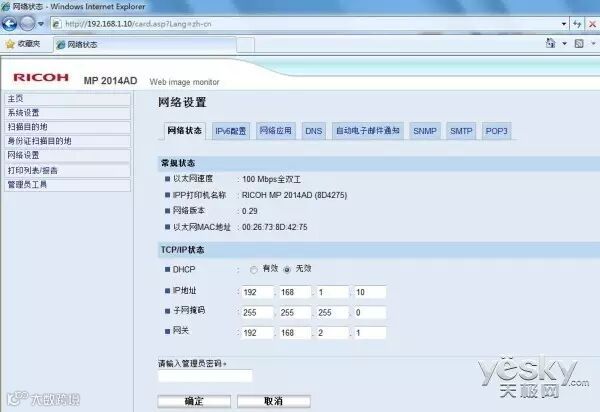The image size is (600, 412).
Task: Open 管理员工具 in the left sidebar
Action: pos(67,185)
